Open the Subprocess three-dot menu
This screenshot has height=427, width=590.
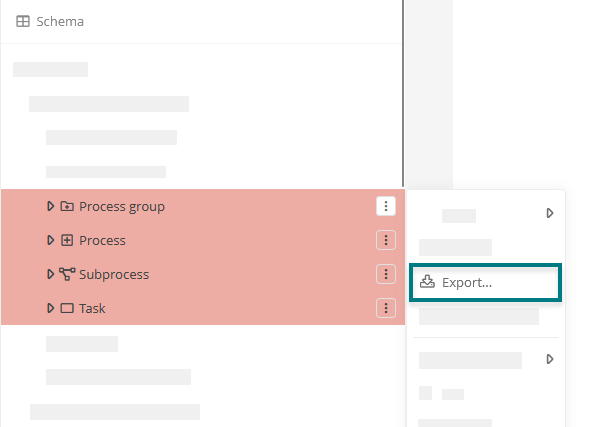click(386, 274)
